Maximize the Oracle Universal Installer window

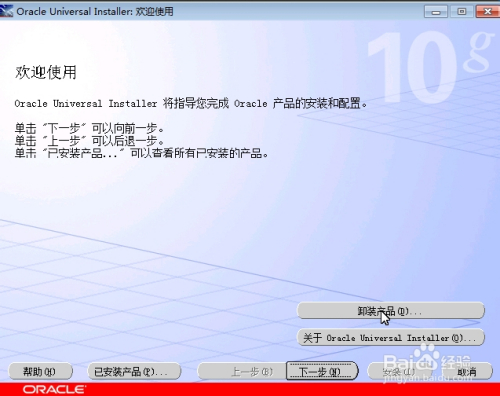tap(462, 12)
